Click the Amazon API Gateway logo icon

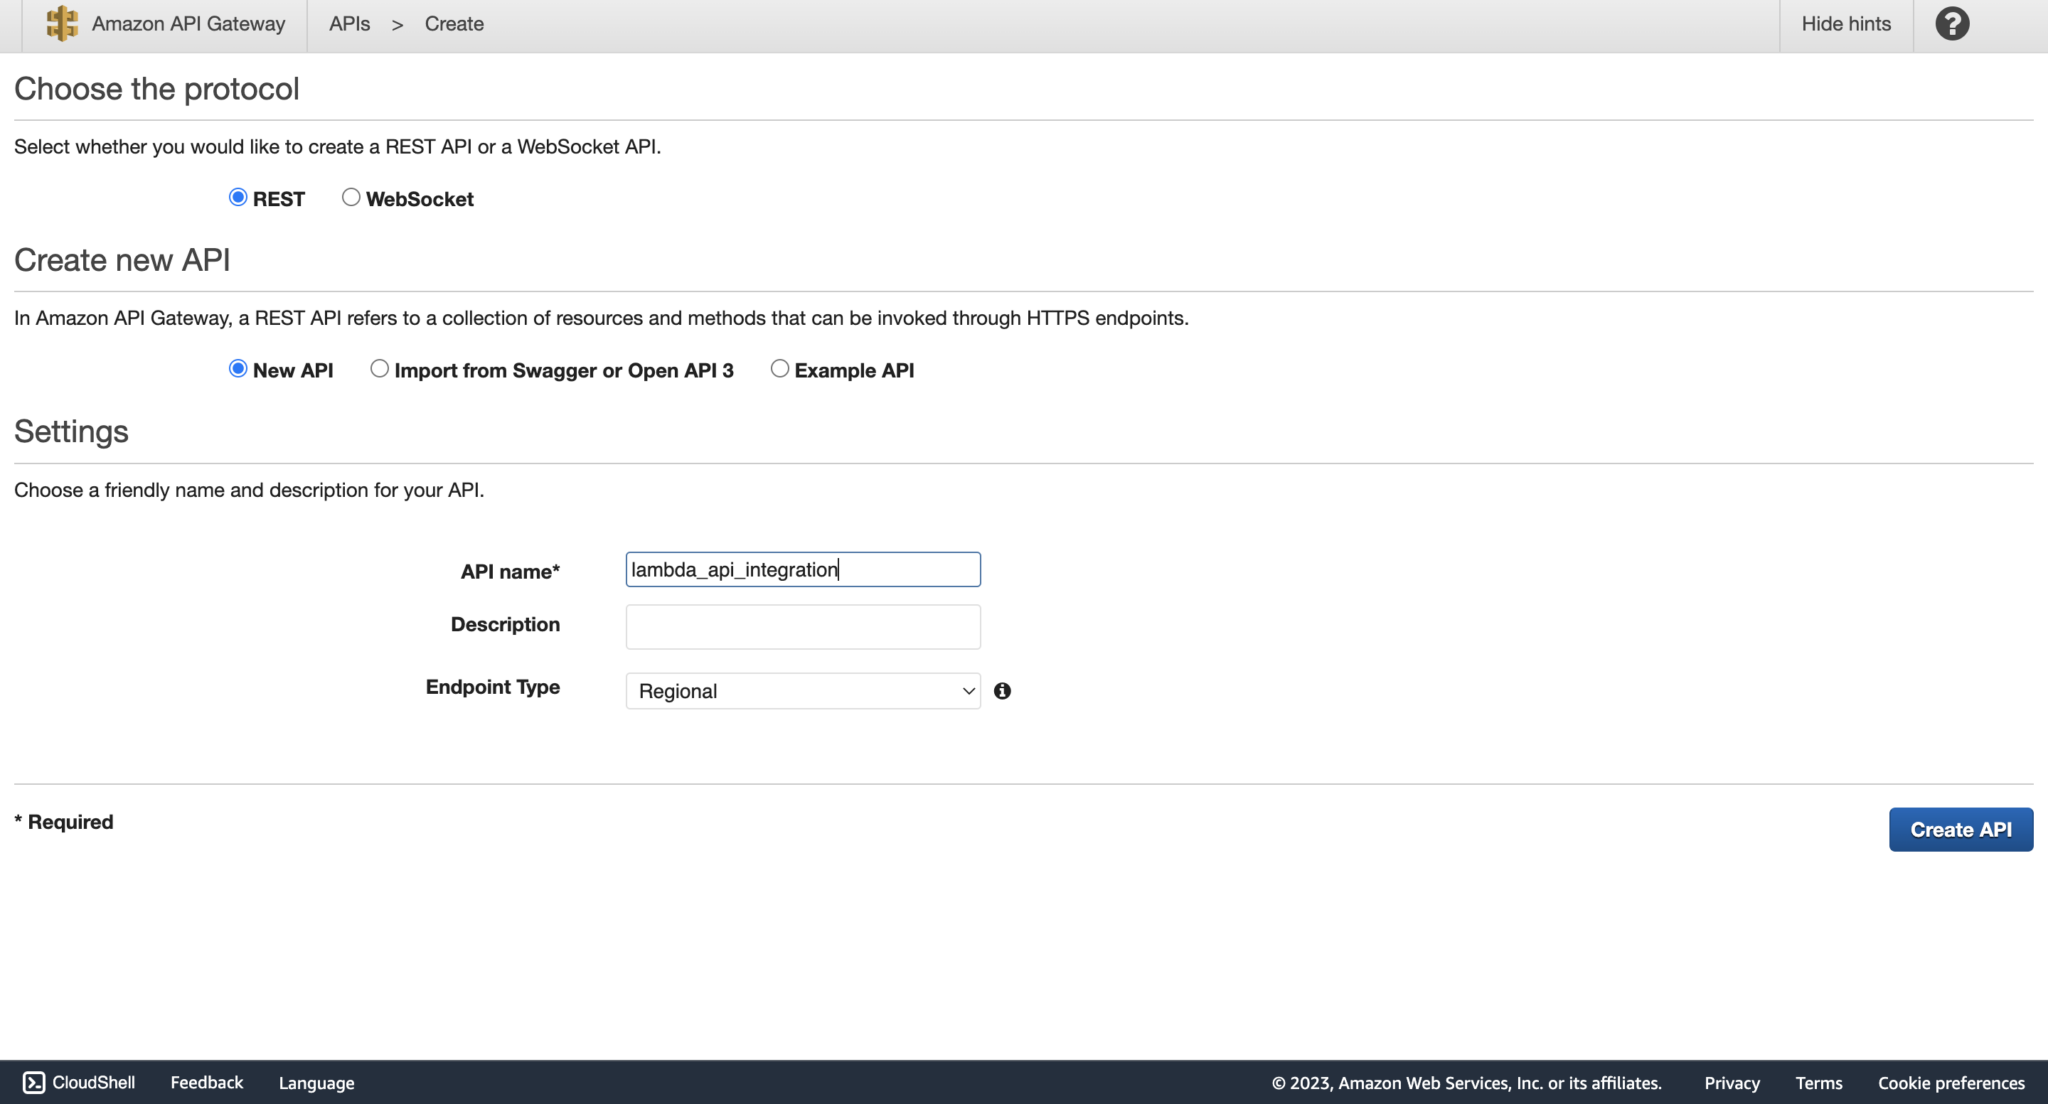60,24
